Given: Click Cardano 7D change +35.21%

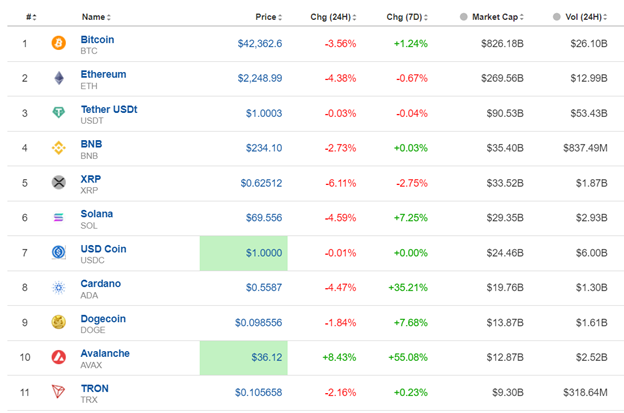Looking at the screenshot, I should point(408,287).
